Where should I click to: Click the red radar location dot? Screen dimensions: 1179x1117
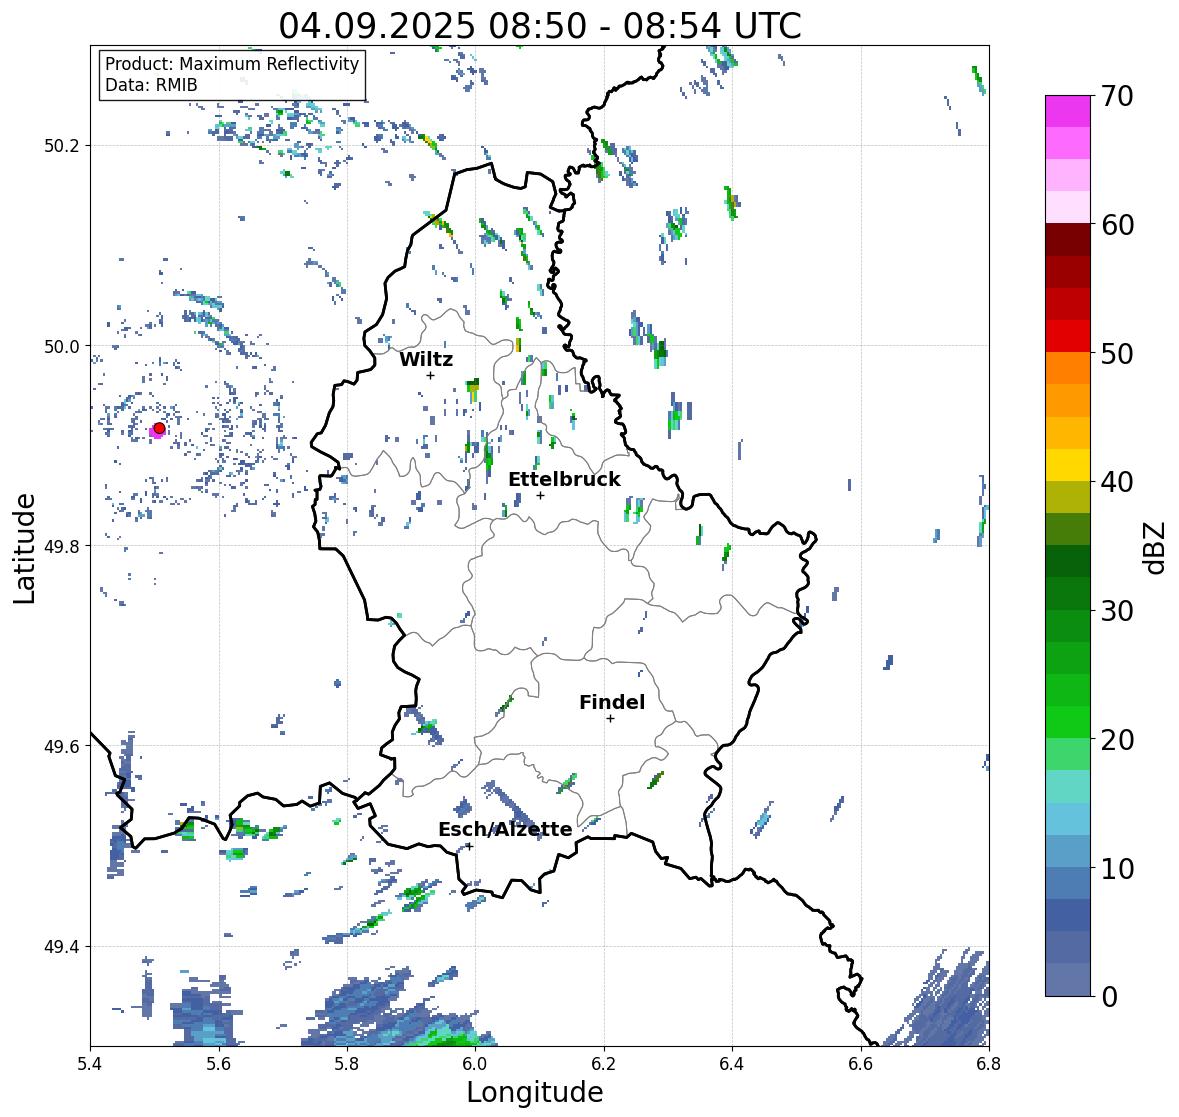tap(159, 428)
